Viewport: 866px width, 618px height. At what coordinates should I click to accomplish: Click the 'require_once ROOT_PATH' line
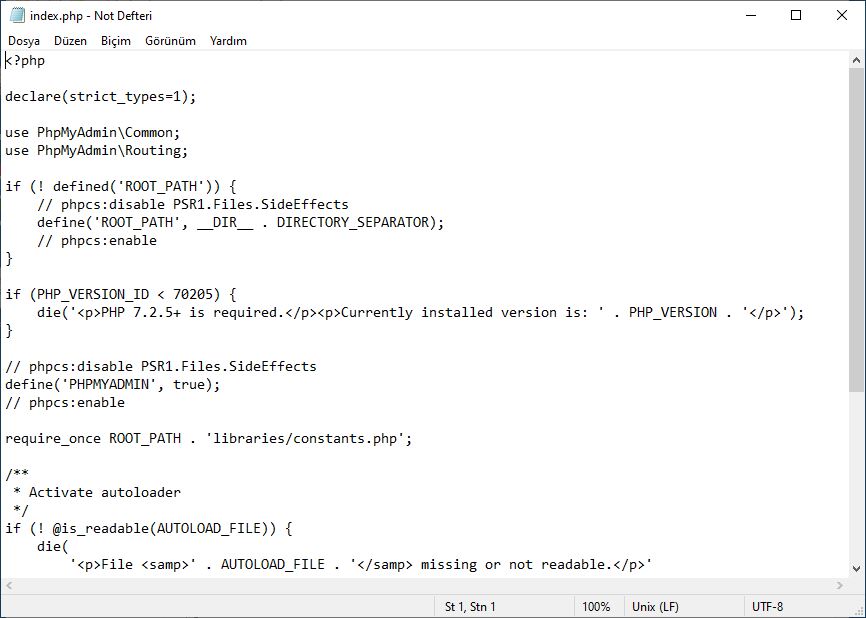pyautogui.click(x=209, y=439)
